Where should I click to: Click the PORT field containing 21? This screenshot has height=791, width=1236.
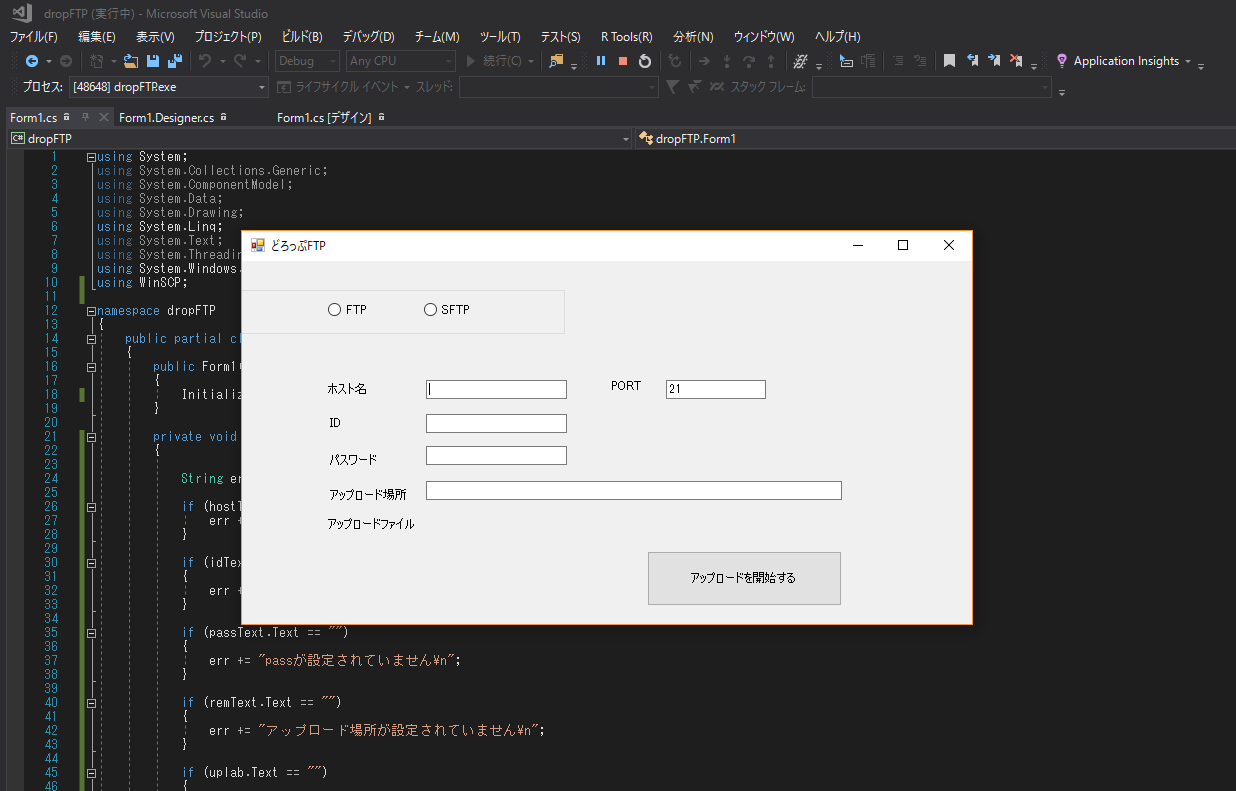coord(716,390)
